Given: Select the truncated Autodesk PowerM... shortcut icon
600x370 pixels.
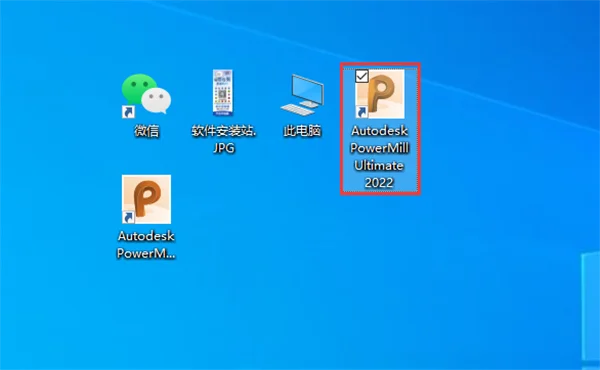Looking at the screenshot, I should click(x=146, y=199).
